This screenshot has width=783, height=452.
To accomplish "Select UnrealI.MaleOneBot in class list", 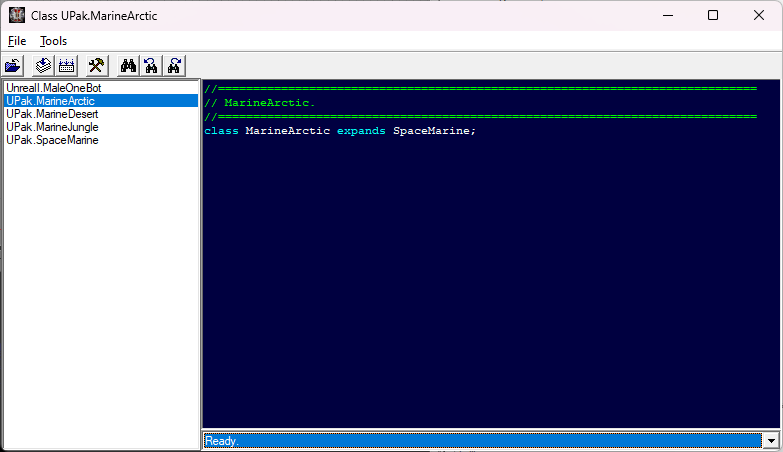I will coord(101,88).
